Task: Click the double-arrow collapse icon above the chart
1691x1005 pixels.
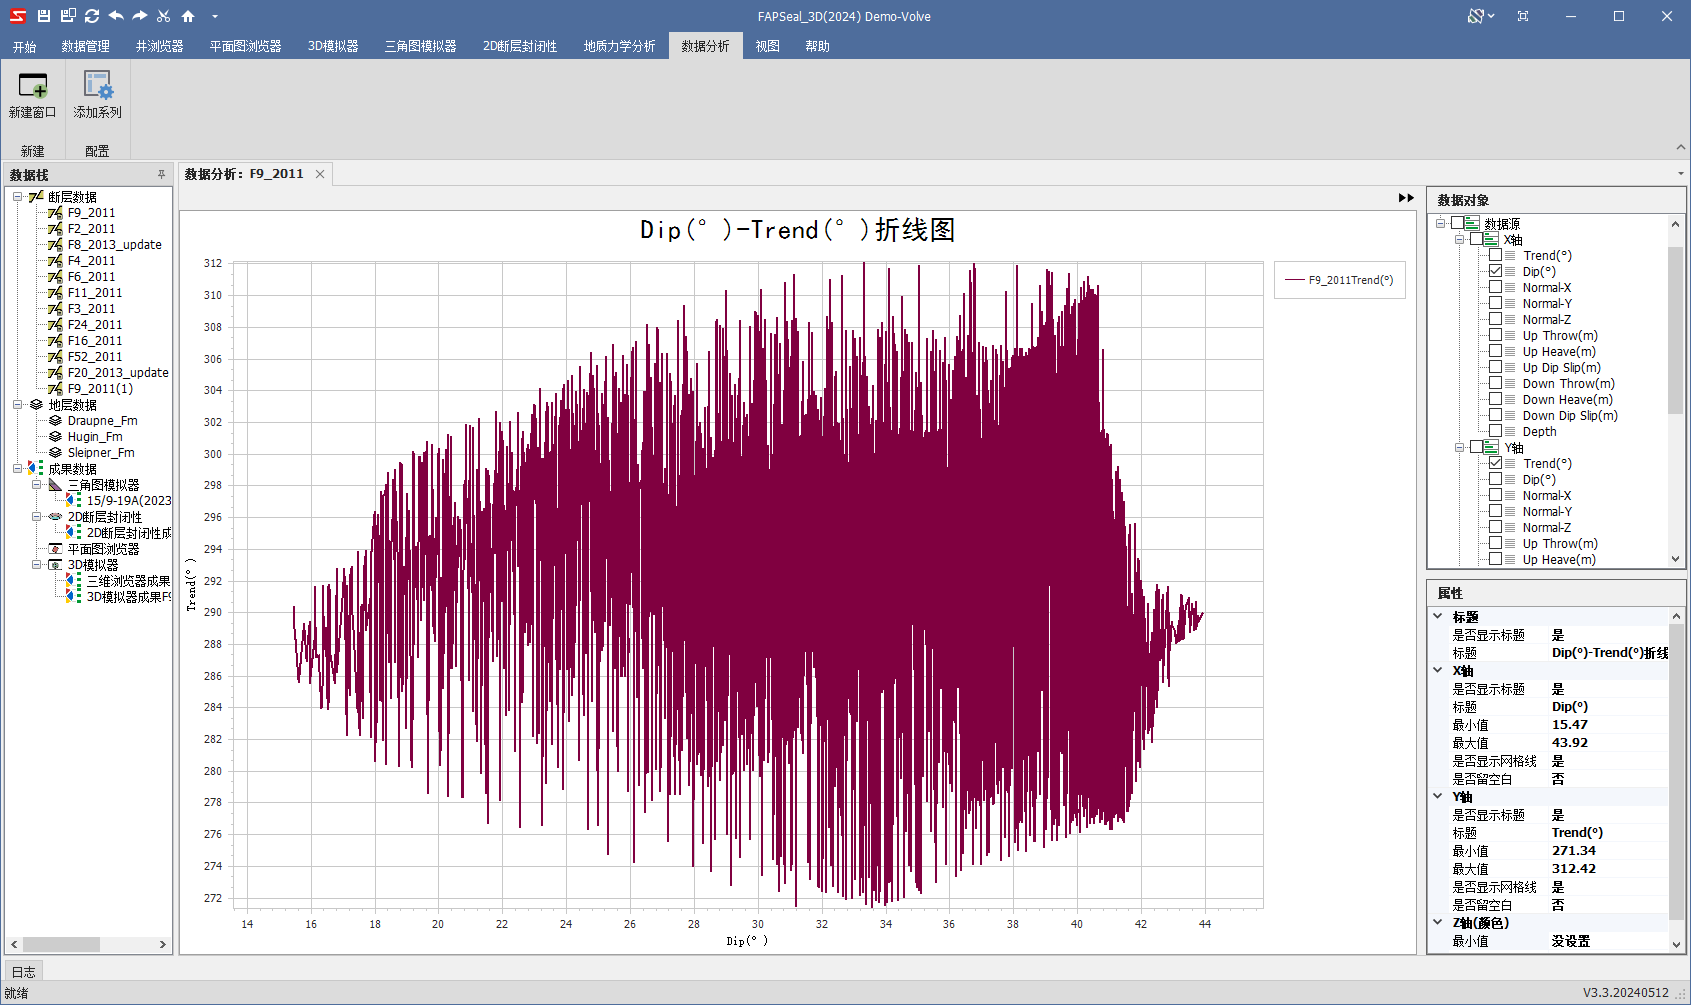Action: coord(1406,198)
